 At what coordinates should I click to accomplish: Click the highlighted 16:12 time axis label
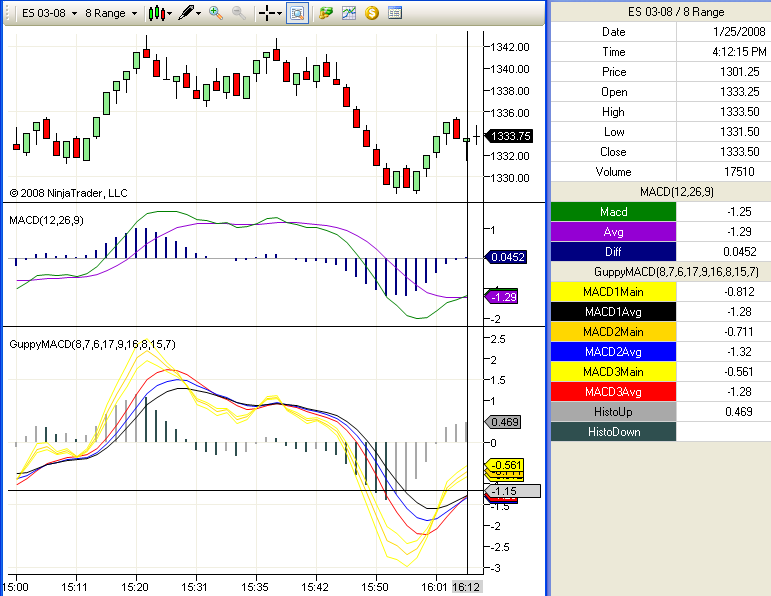pyautogui.click(x=466, y=587)
